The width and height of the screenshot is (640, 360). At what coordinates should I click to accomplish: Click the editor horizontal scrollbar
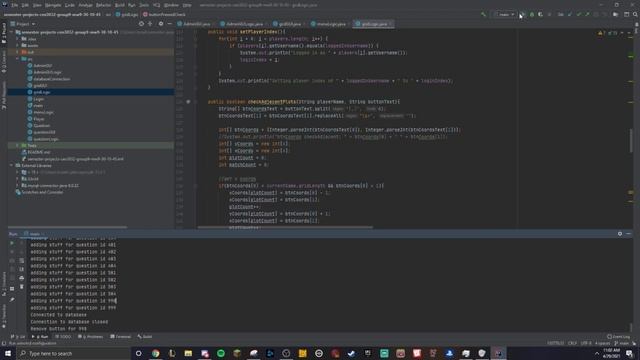(285, 227)
